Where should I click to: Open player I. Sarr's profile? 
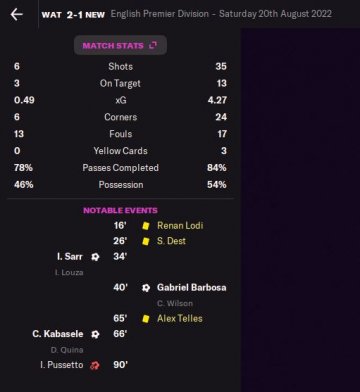pos(70,256)
